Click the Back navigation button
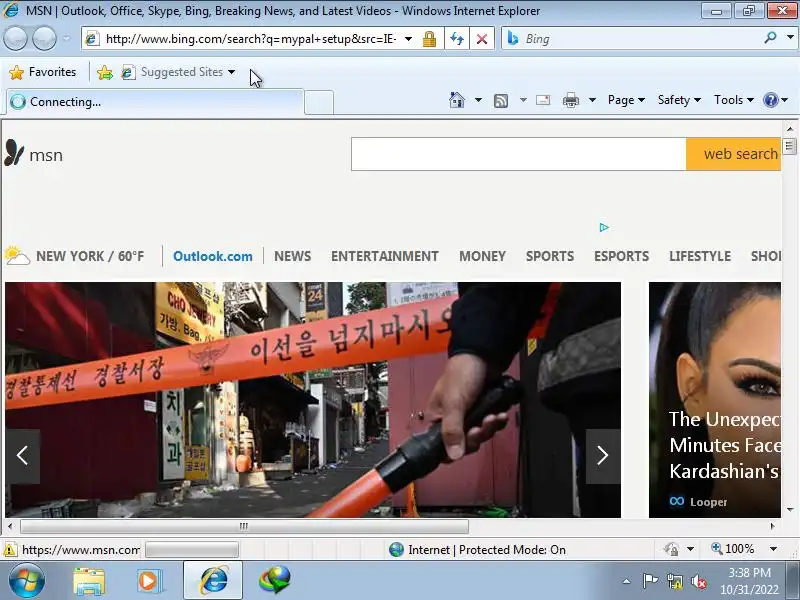Viewport: 800px width, 600px height. coord(15,39)
